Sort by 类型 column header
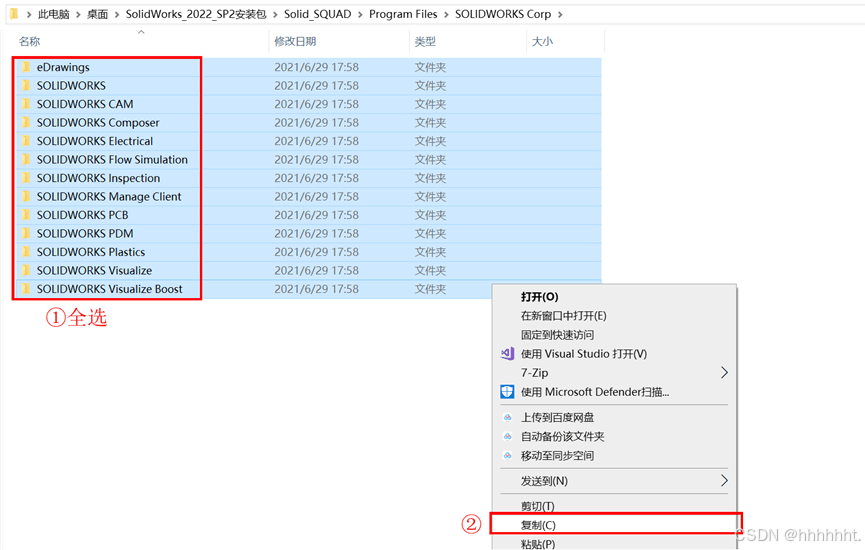The image size is (865, 550). 425,41
